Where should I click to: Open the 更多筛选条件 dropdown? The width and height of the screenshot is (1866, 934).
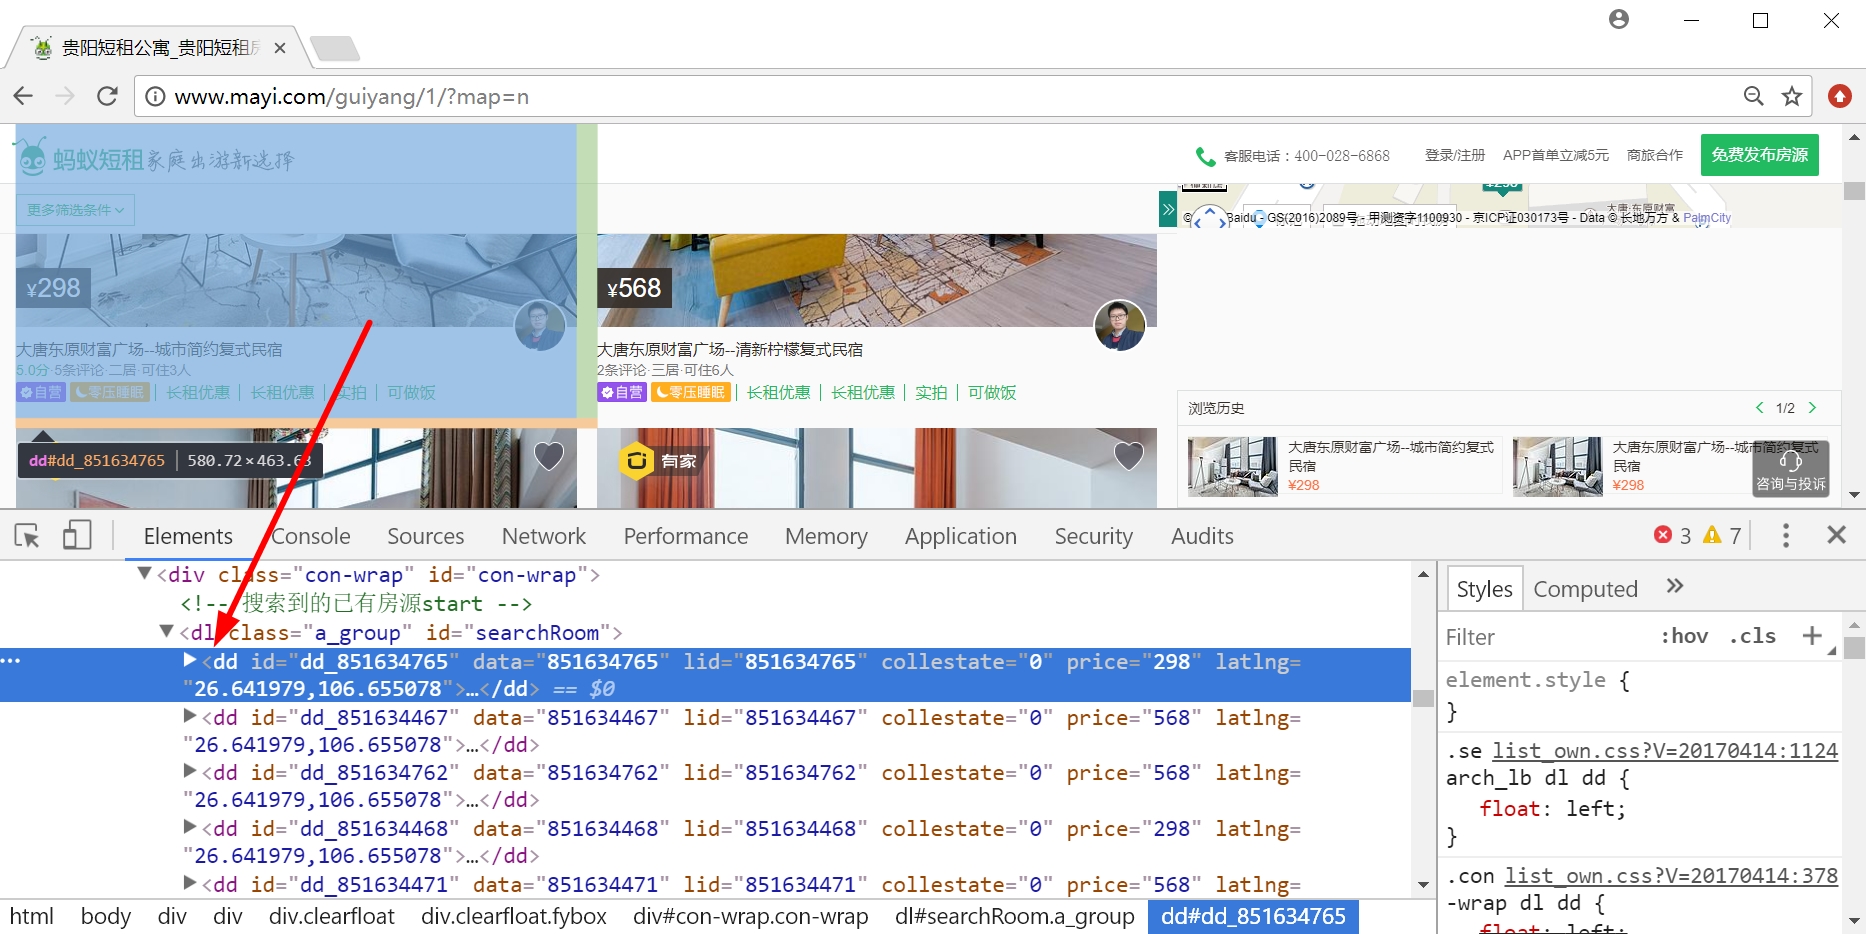(75, 210)
